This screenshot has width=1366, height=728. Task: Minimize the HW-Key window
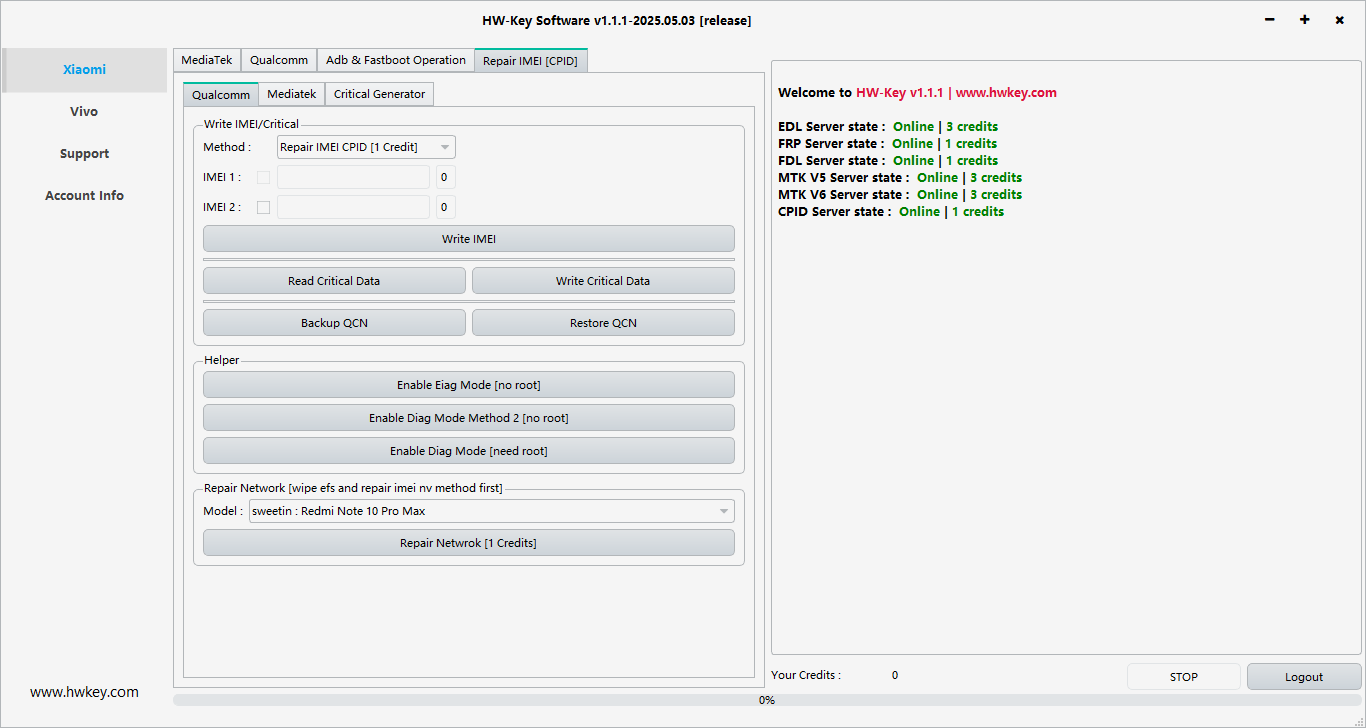(x=1270, y=20)
